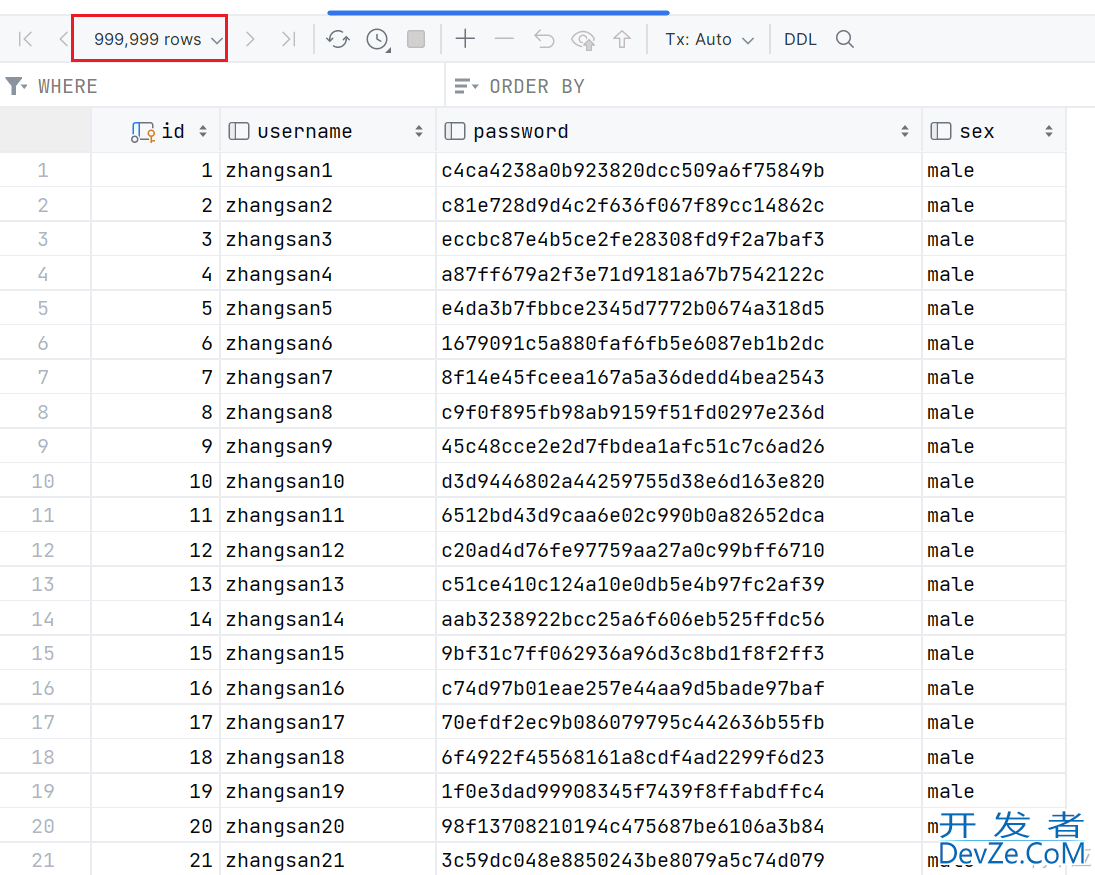Screen dimensions: 1095x875
Task: Jump to the last page of rows
Action: [x=288, y=39]
